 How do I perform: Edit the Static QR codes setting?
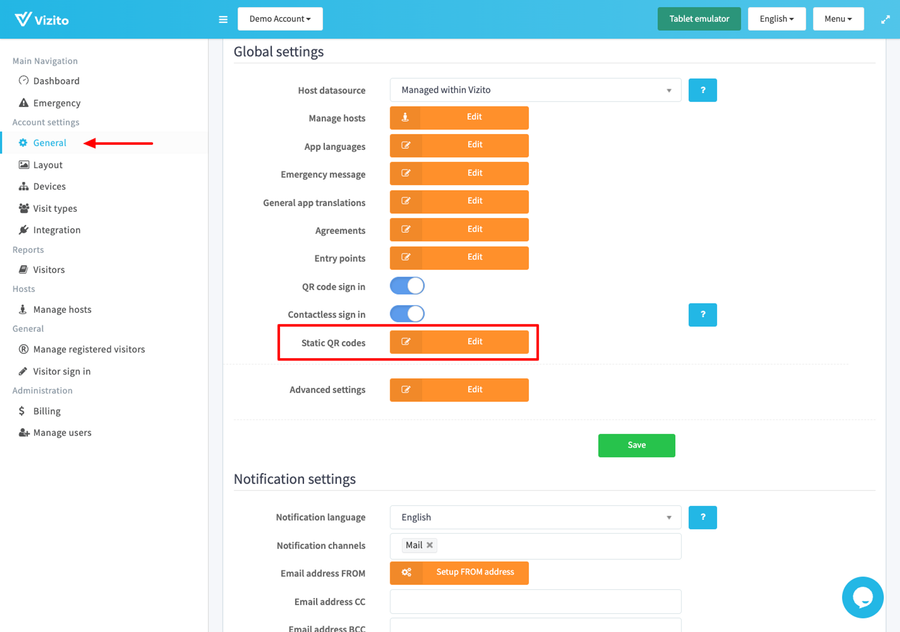coord(459,342)
